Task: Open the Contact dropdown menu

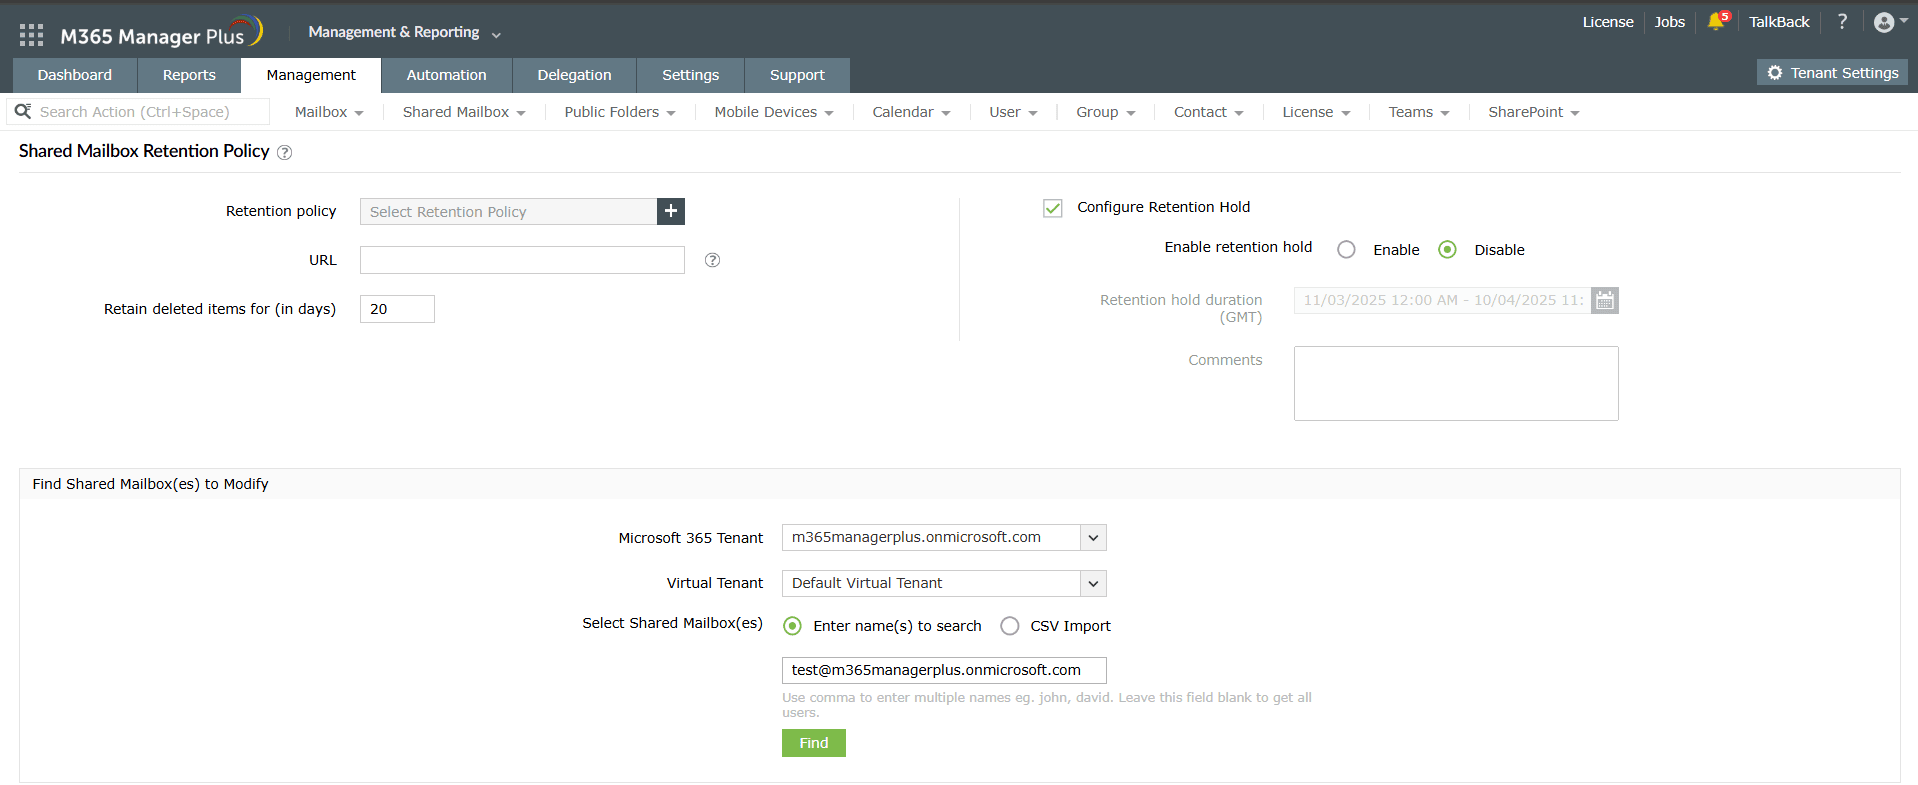Action: tap(1209, 112)
